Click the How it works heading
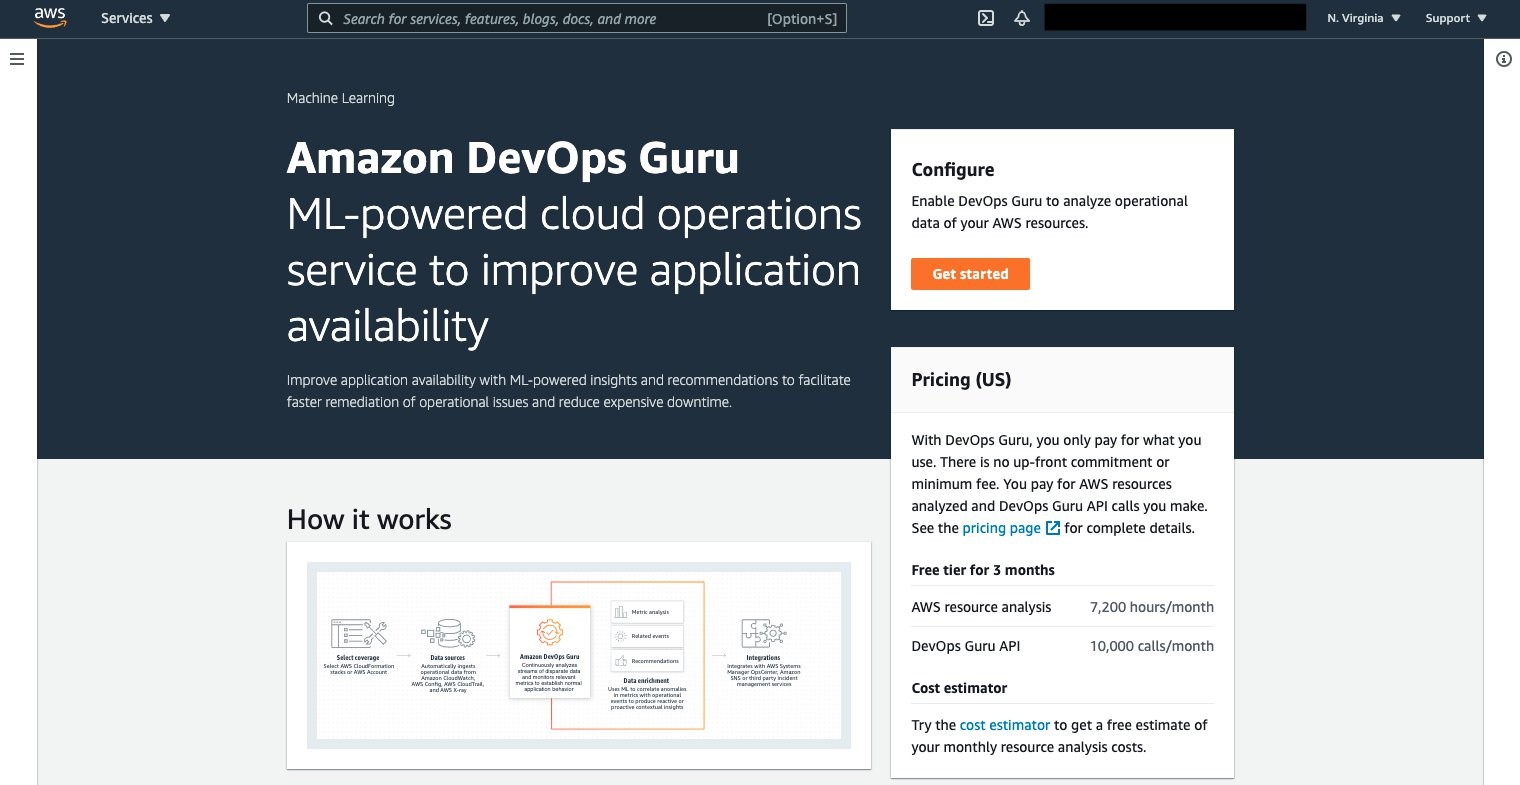Image resolution: width=1520 pixels, height=785 pixels. 369,519
